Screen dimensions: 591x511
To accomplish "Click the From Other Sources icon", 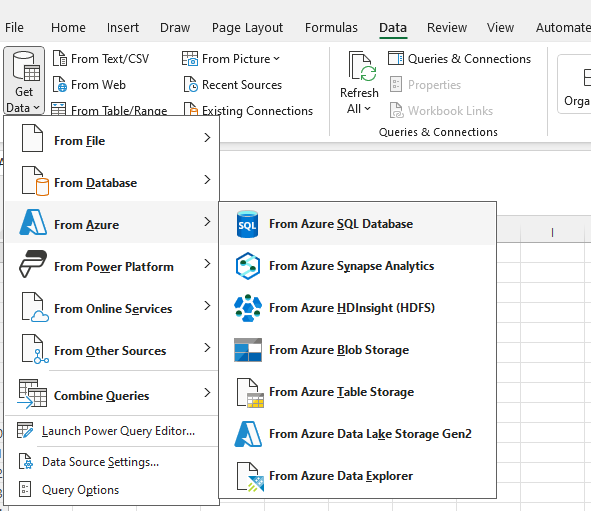I will 35,349.
